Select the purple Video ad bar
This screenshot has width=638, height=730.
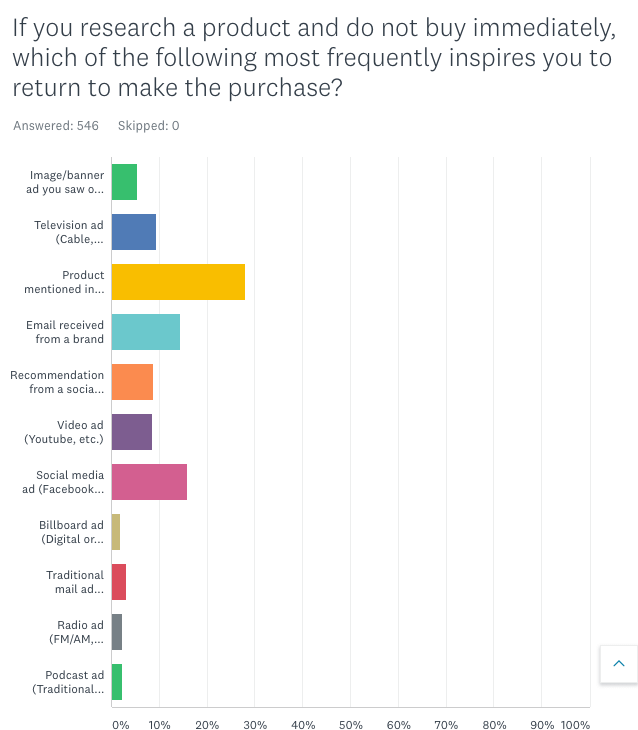tap(132, 432)
